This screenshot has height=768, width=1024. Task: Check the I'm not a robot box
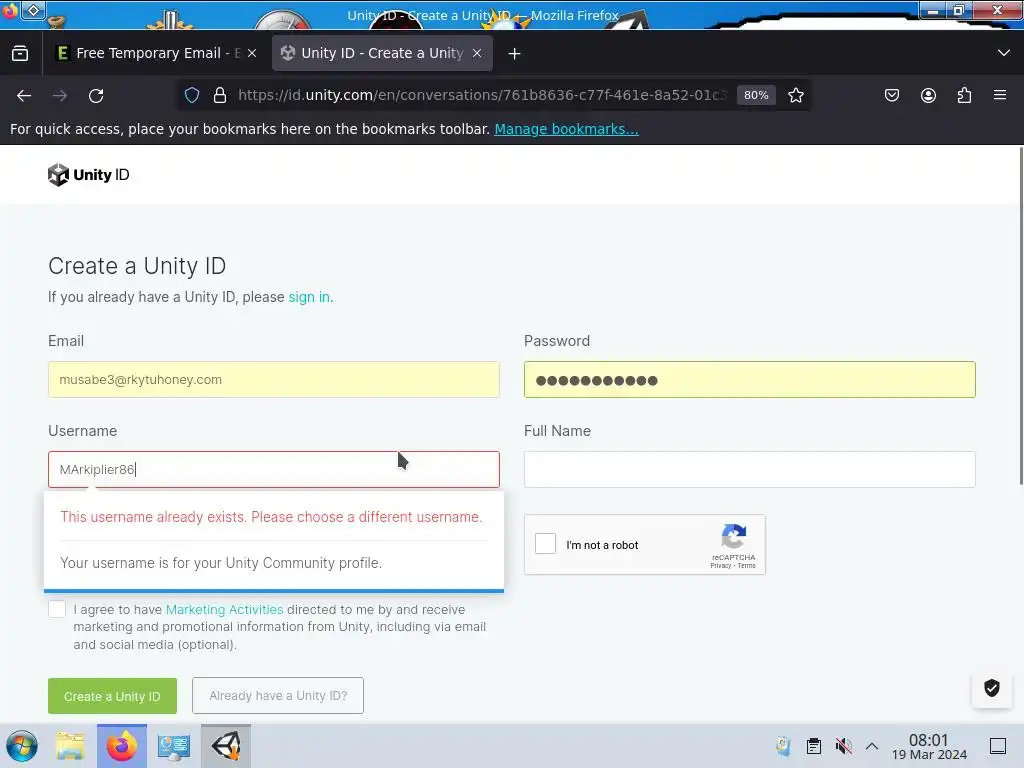pyautogui.click(x=545, y=543)
